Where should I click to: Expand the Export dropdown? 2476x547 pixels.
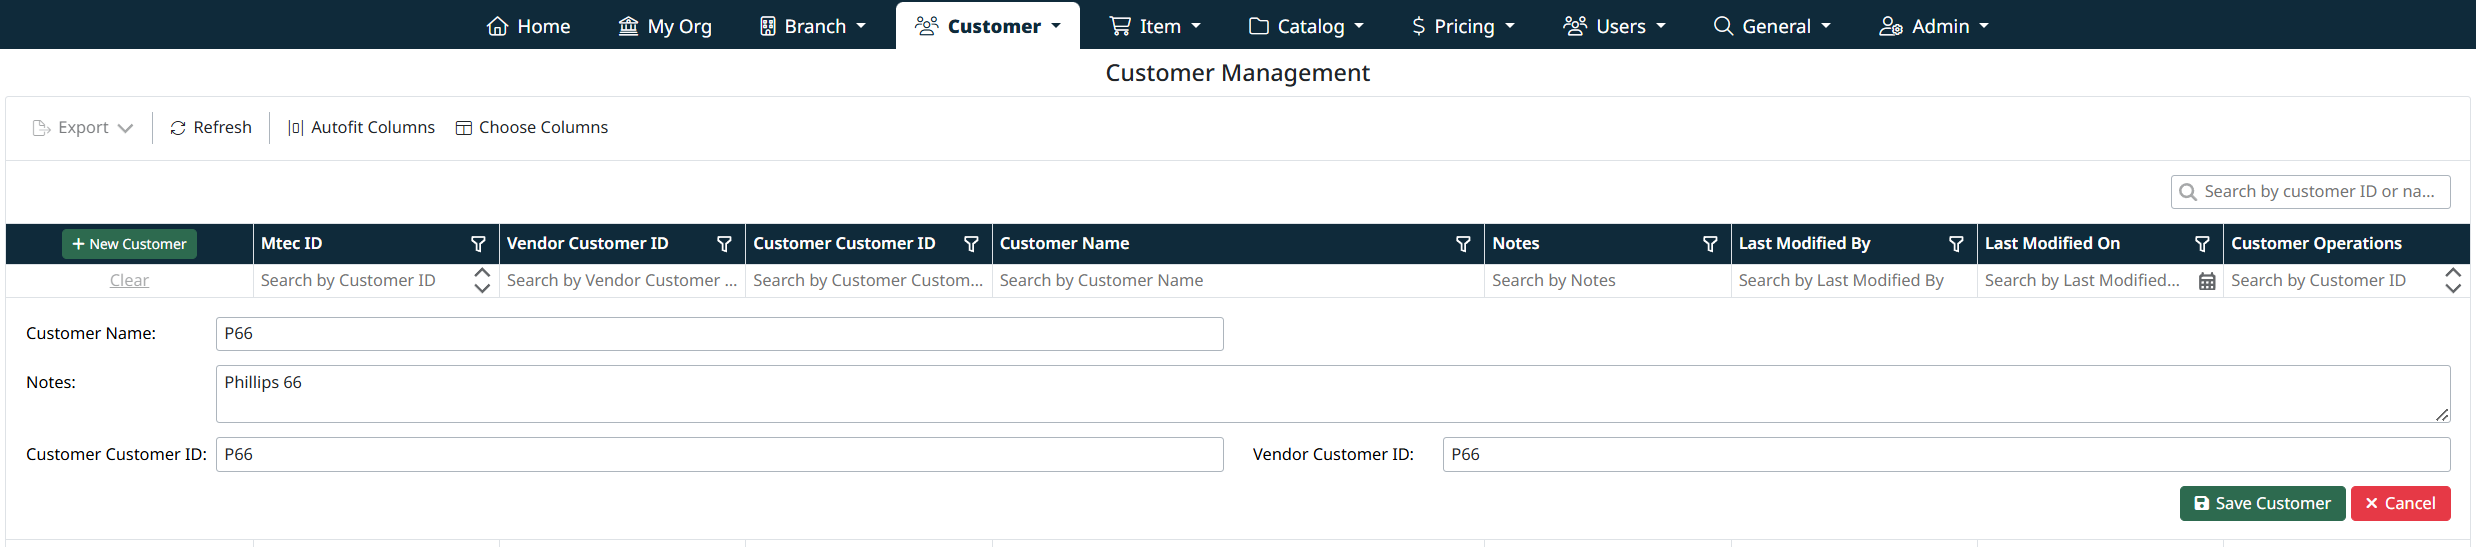pyautogui.click(x=83, y=128)
